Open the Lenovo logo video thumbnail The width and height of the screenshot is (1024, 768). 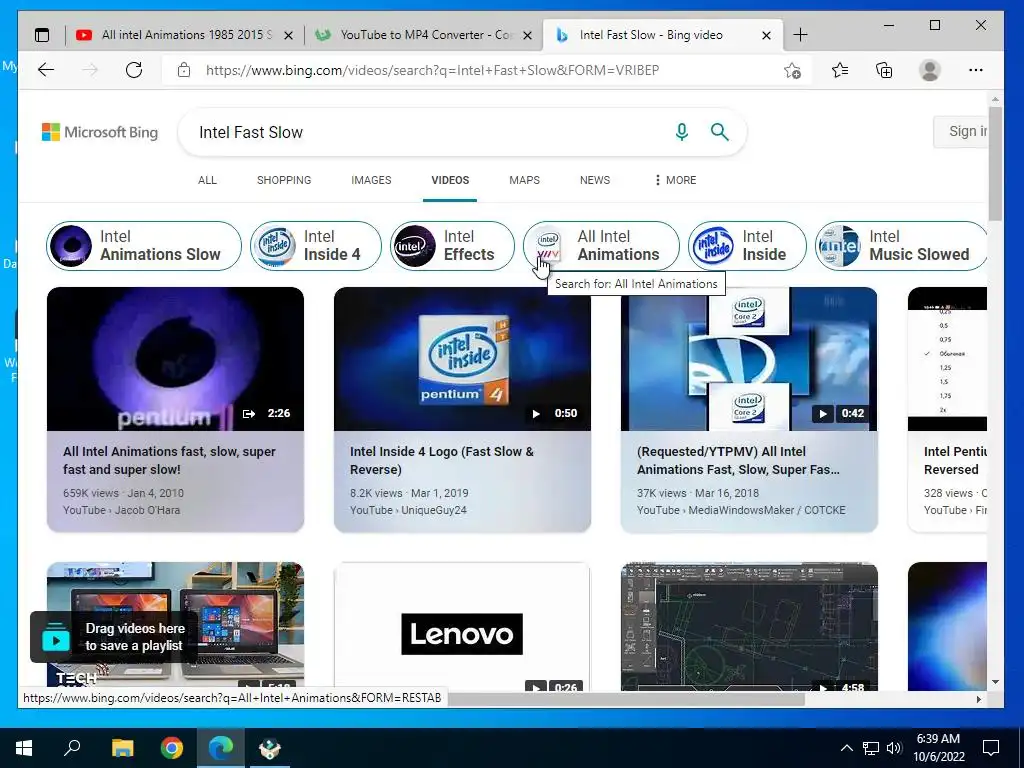462,627
